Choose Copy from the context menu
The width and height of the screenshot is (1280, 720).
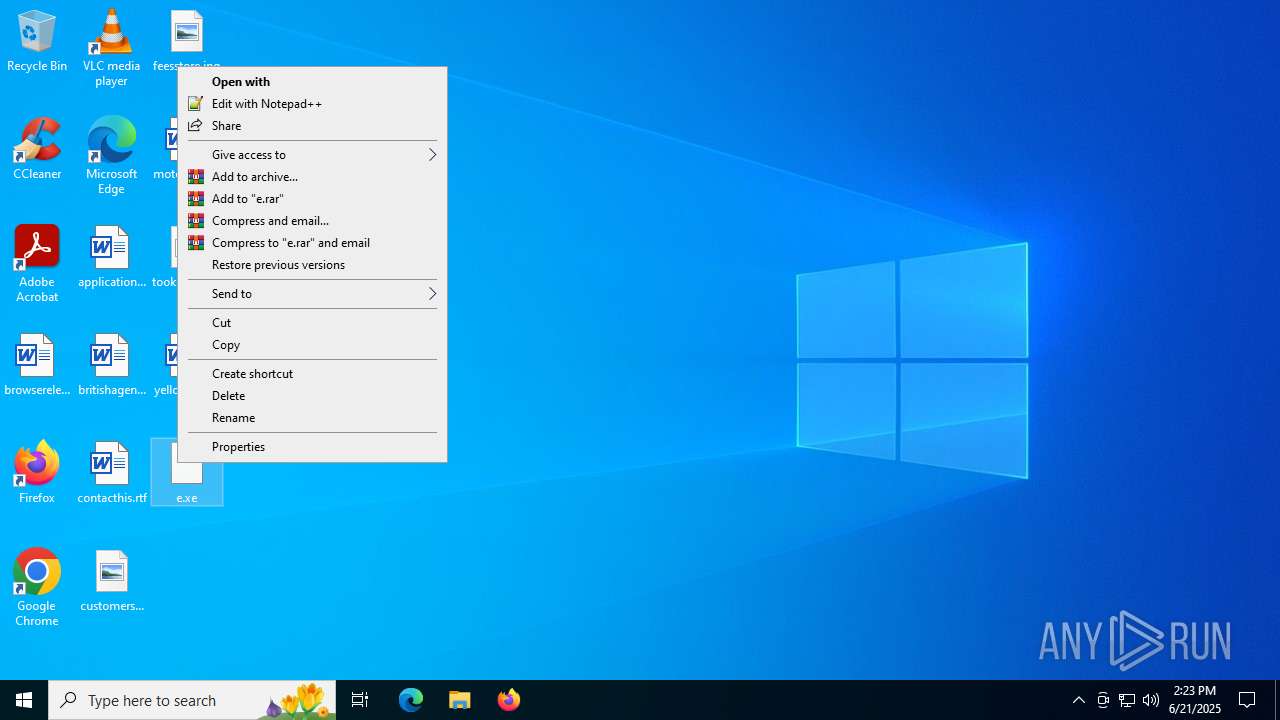click(x=312, y=345)
